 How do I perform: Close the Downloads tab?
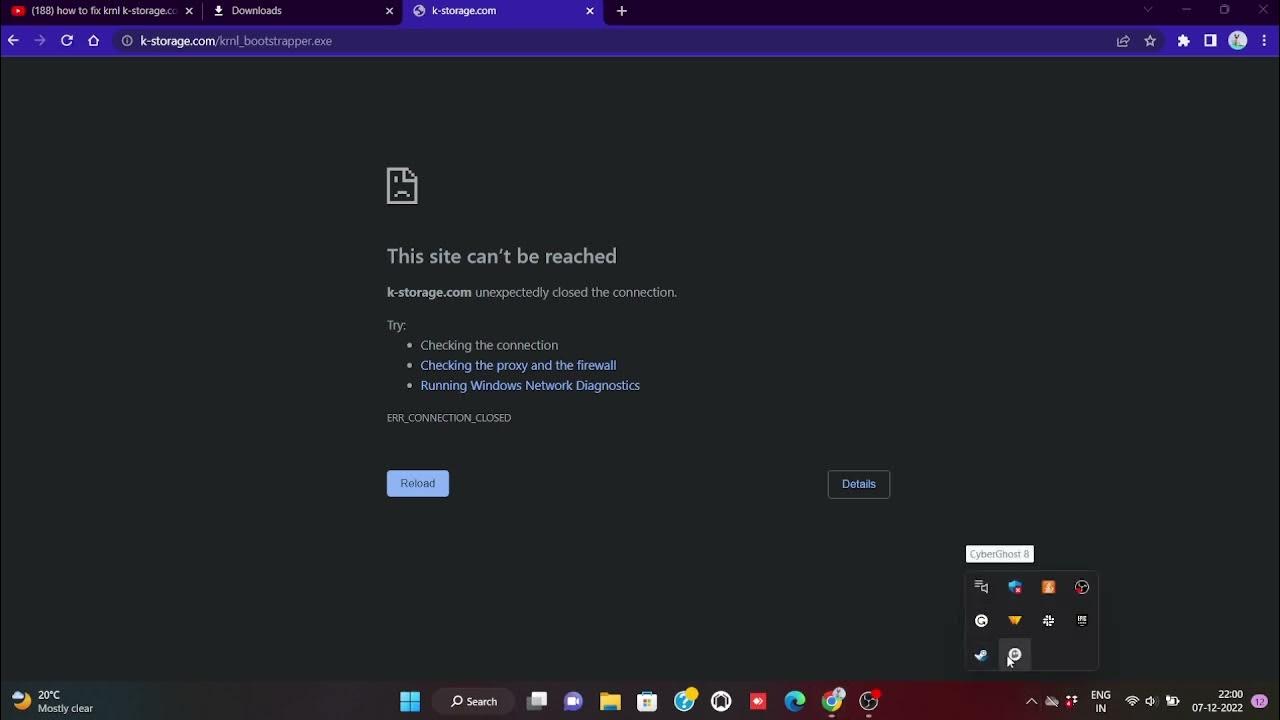coord(389,11)
